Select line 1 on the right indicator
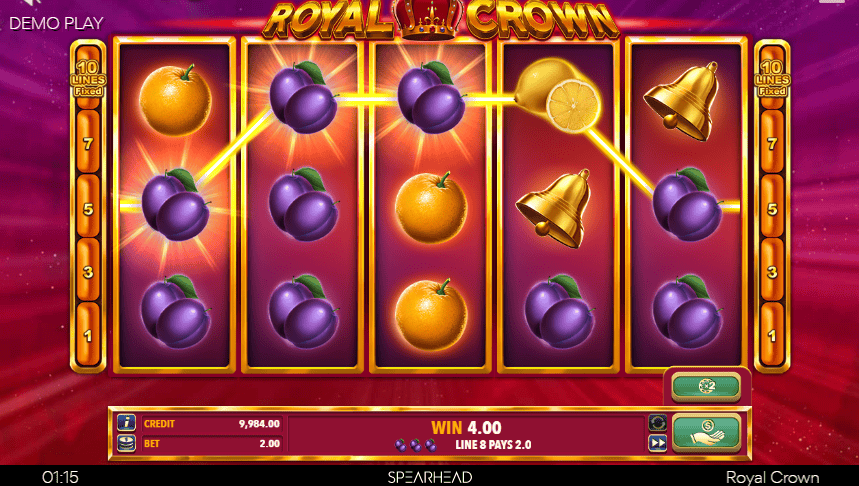 coord(772,335)
